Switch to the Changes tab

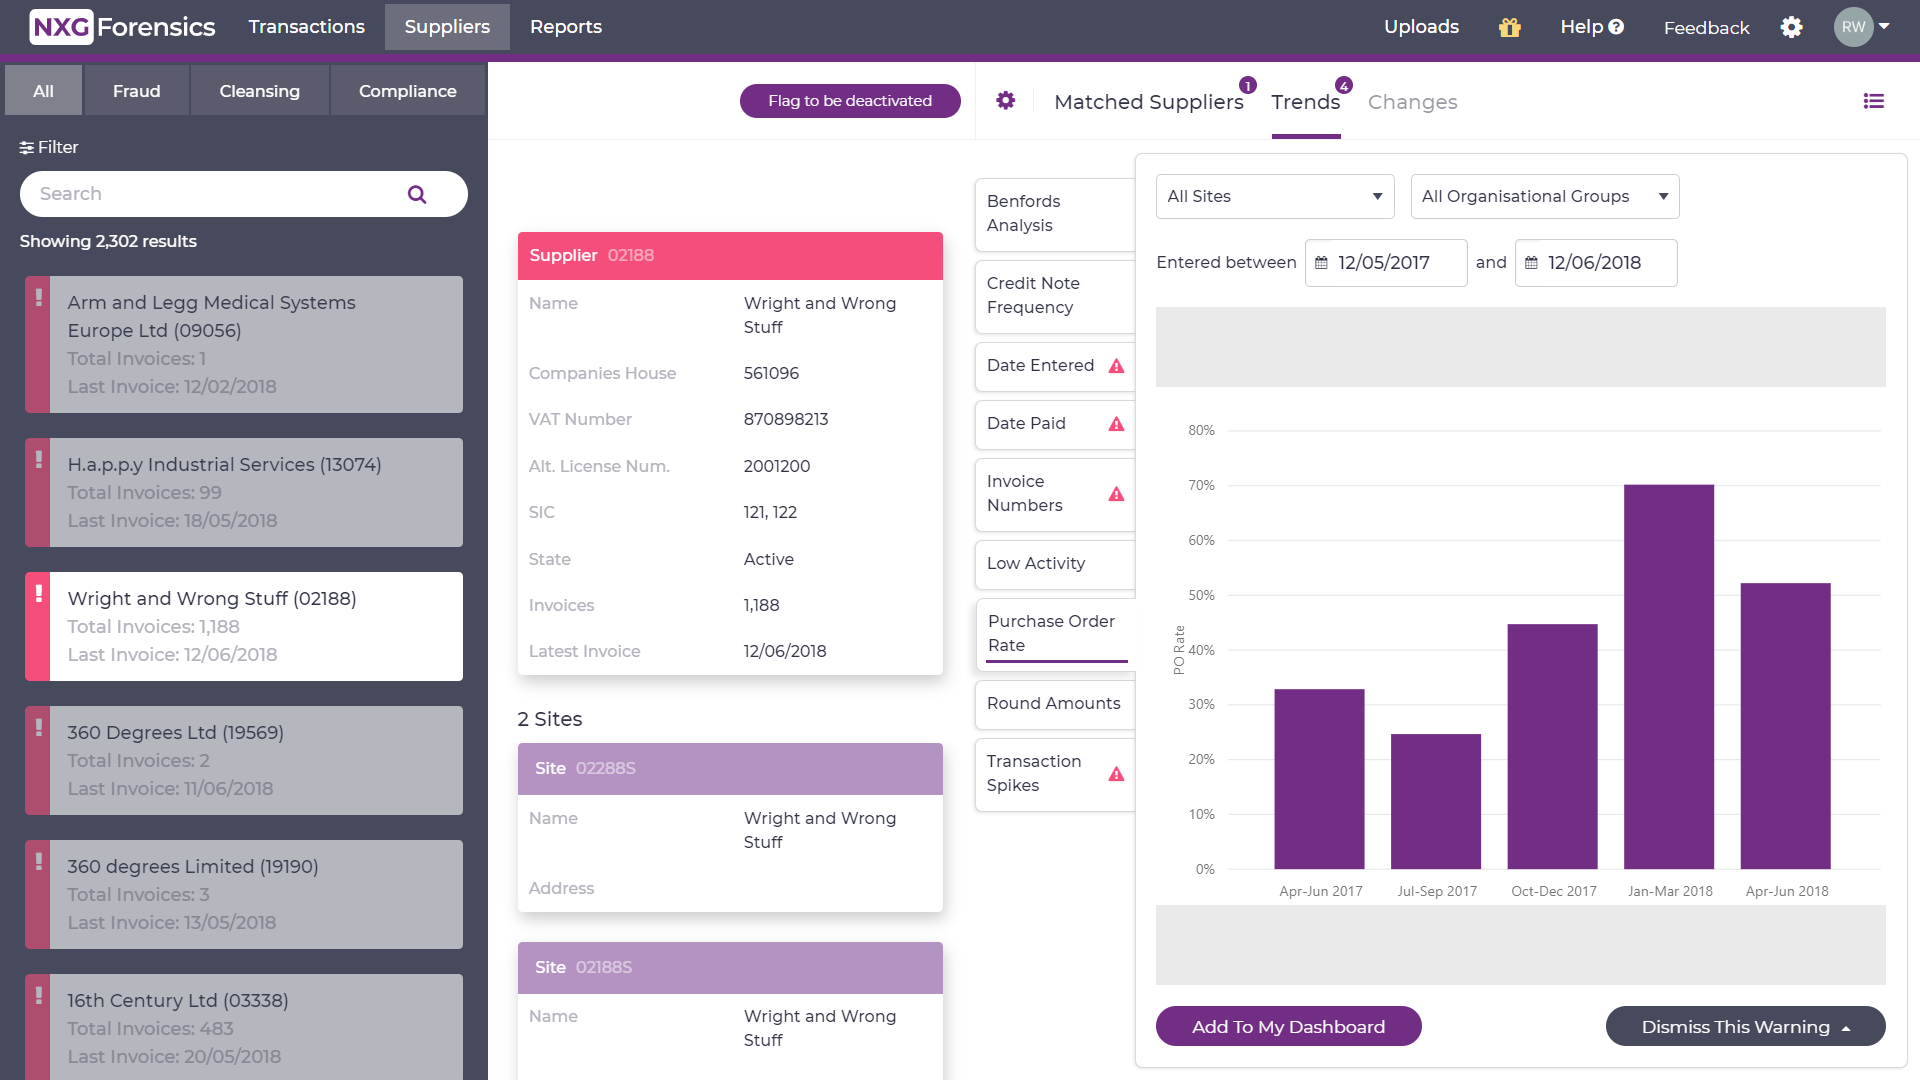(x=1412, y=102)
